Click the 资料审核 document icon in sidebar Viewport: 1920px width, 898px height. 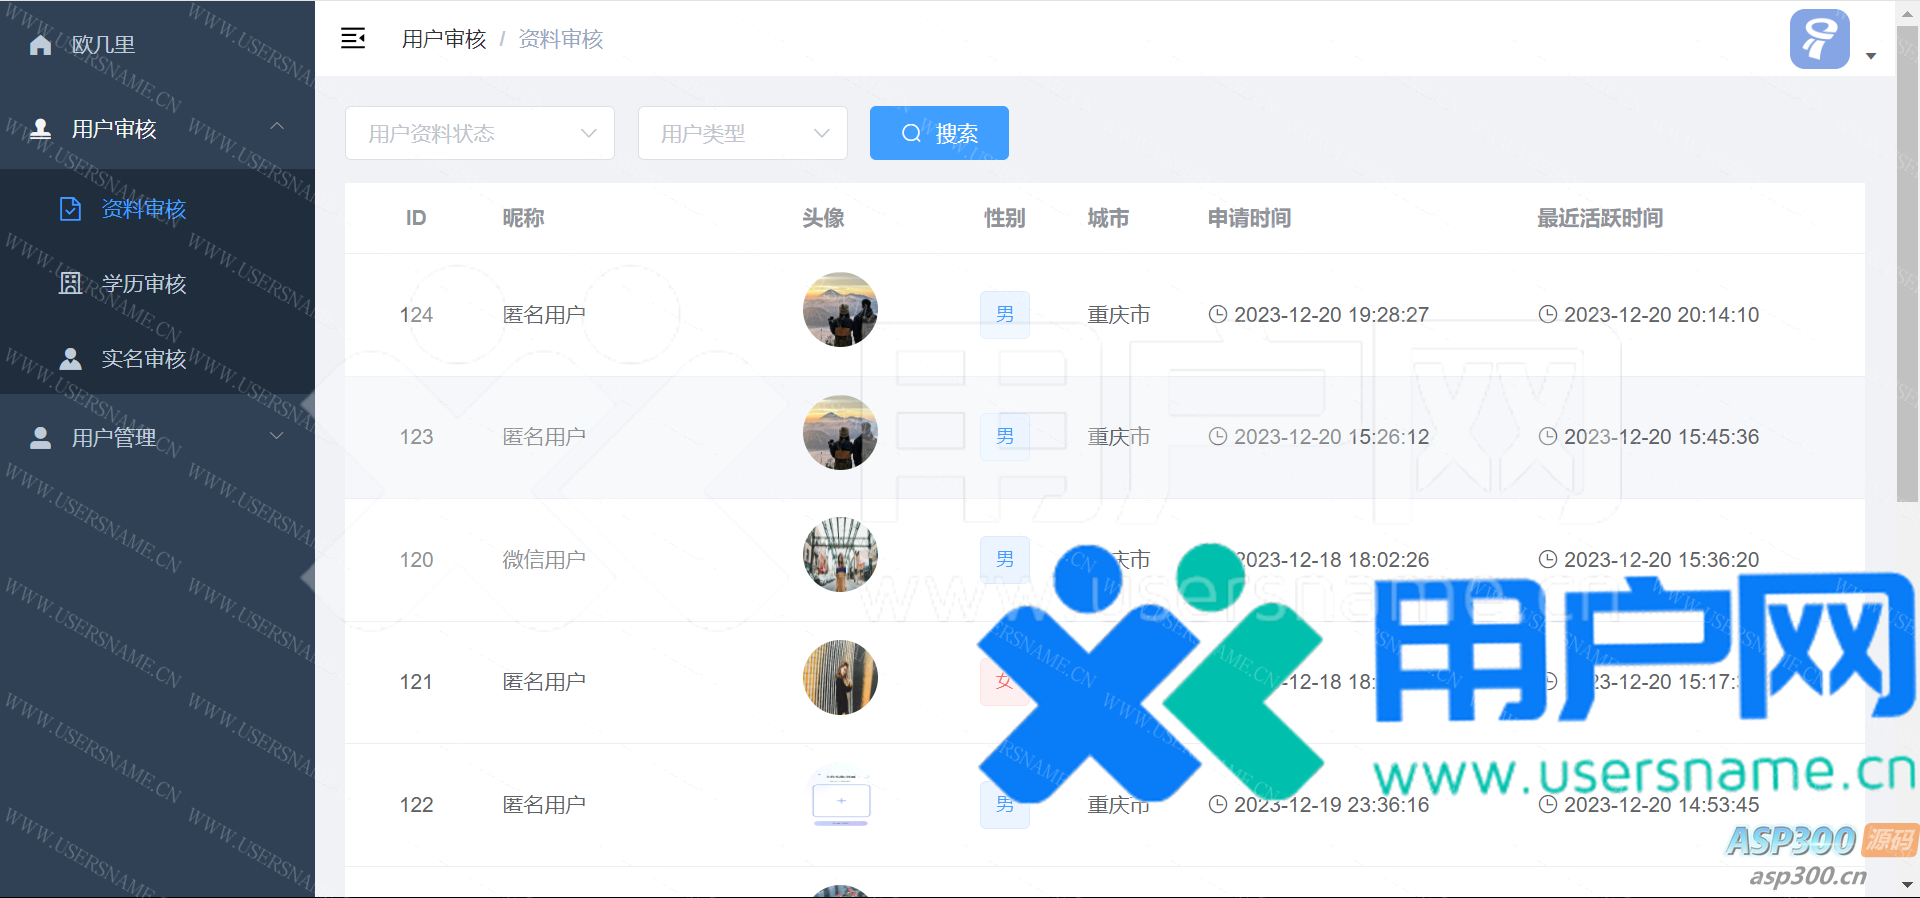[71, 209]
